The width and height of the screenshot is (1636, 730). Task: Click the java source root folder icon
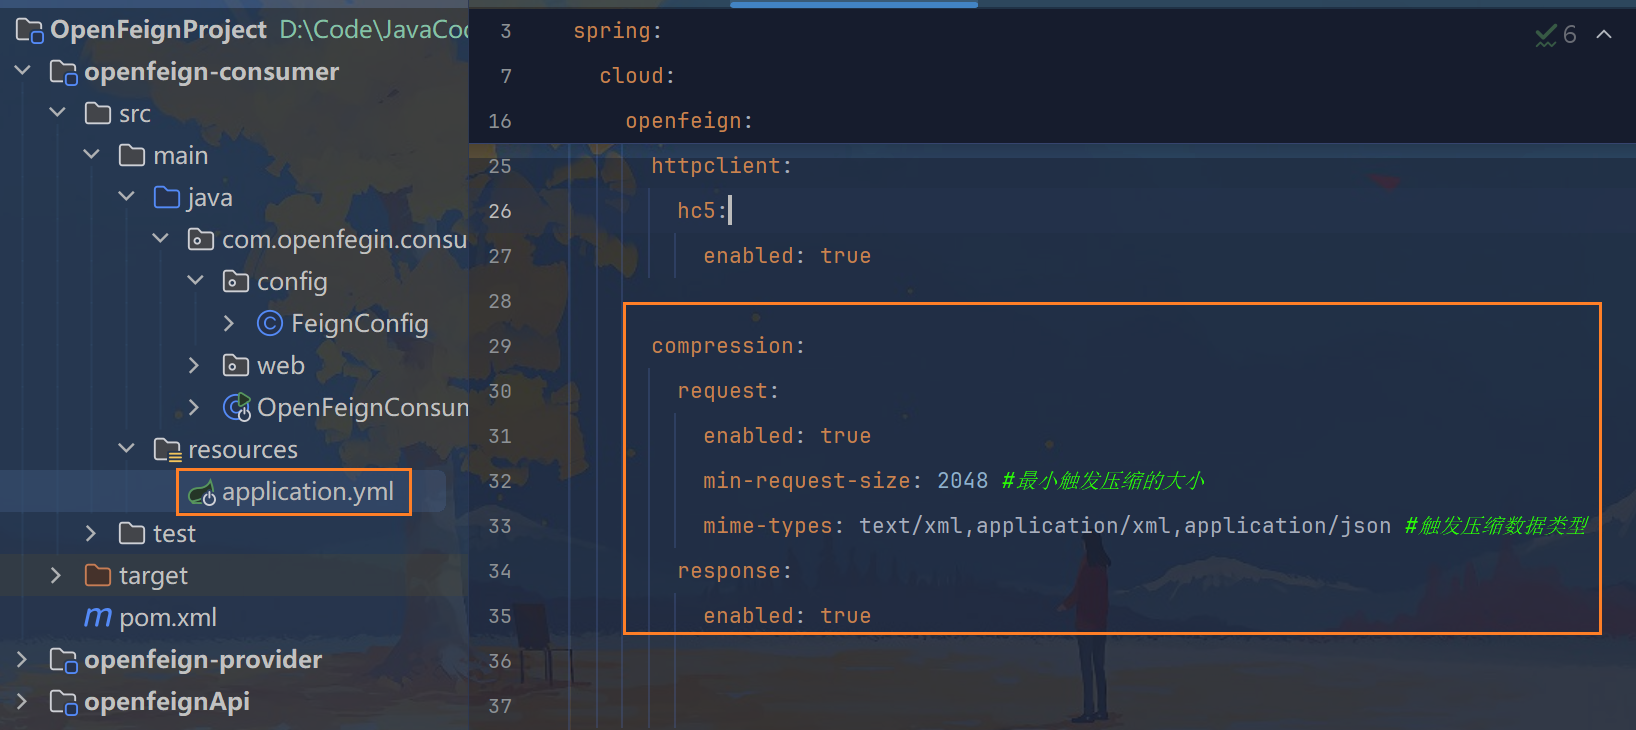(167, 197)
